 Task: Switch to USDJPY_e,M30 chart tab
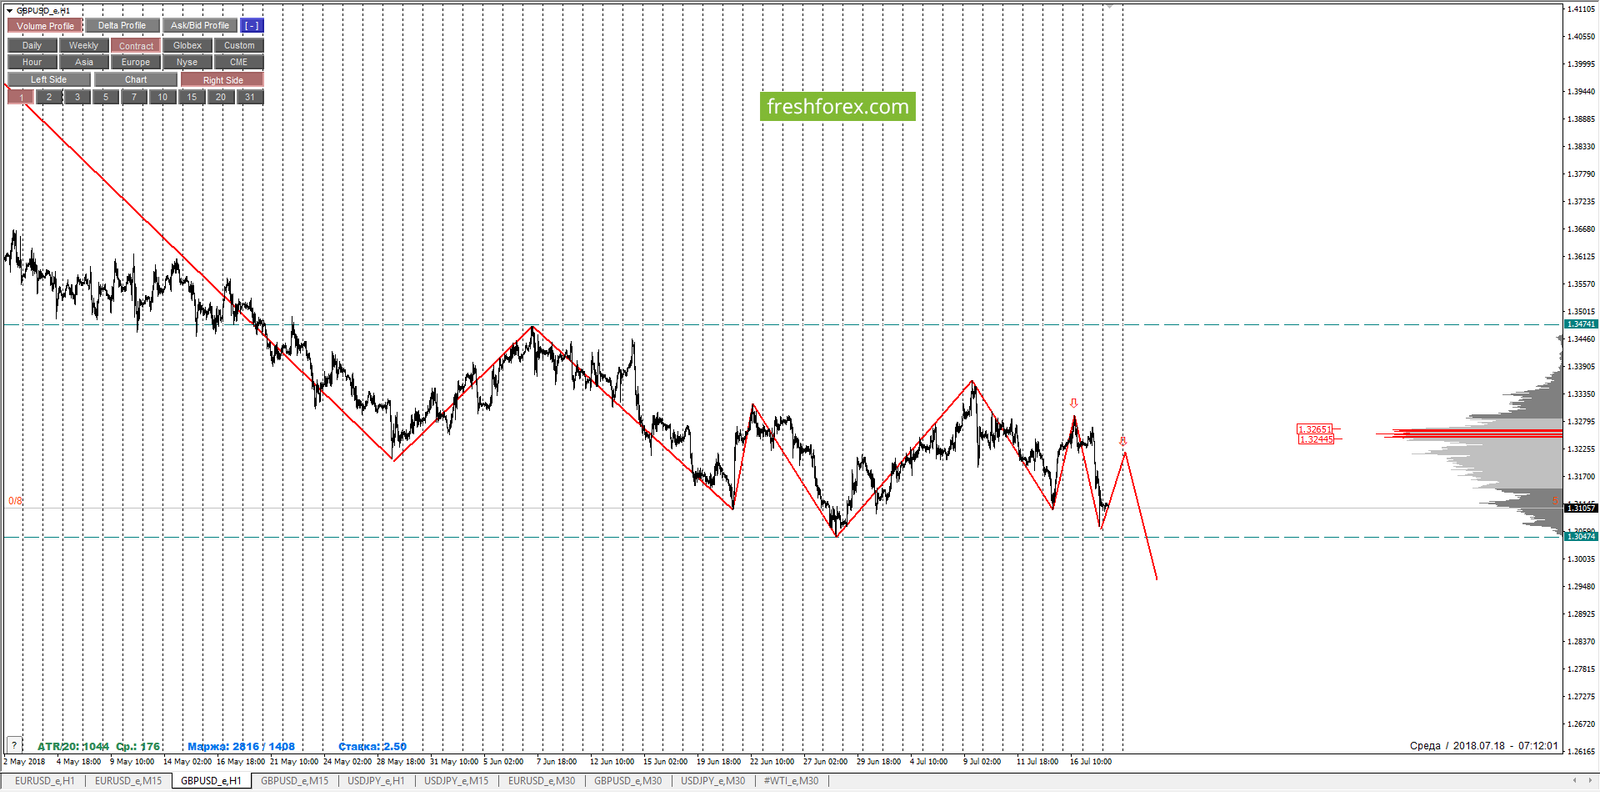[x=713, y=781]
